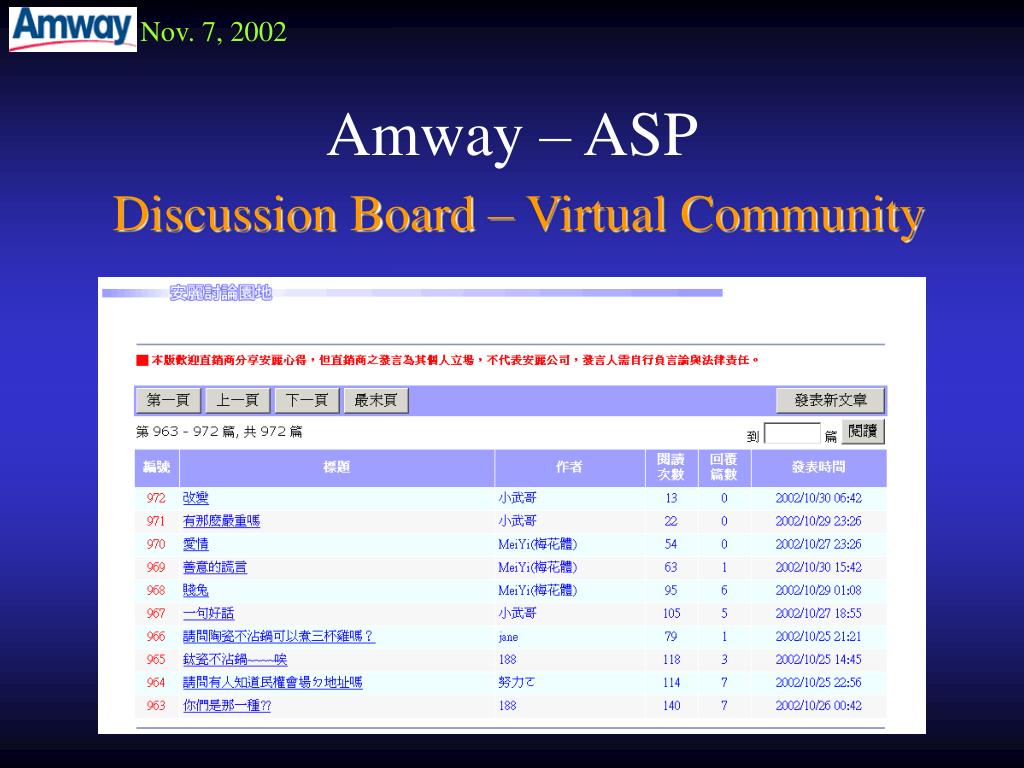Click post number 963
This screenshot has width=1024, height=768.
pyautogui.click(x=156, y=705)
